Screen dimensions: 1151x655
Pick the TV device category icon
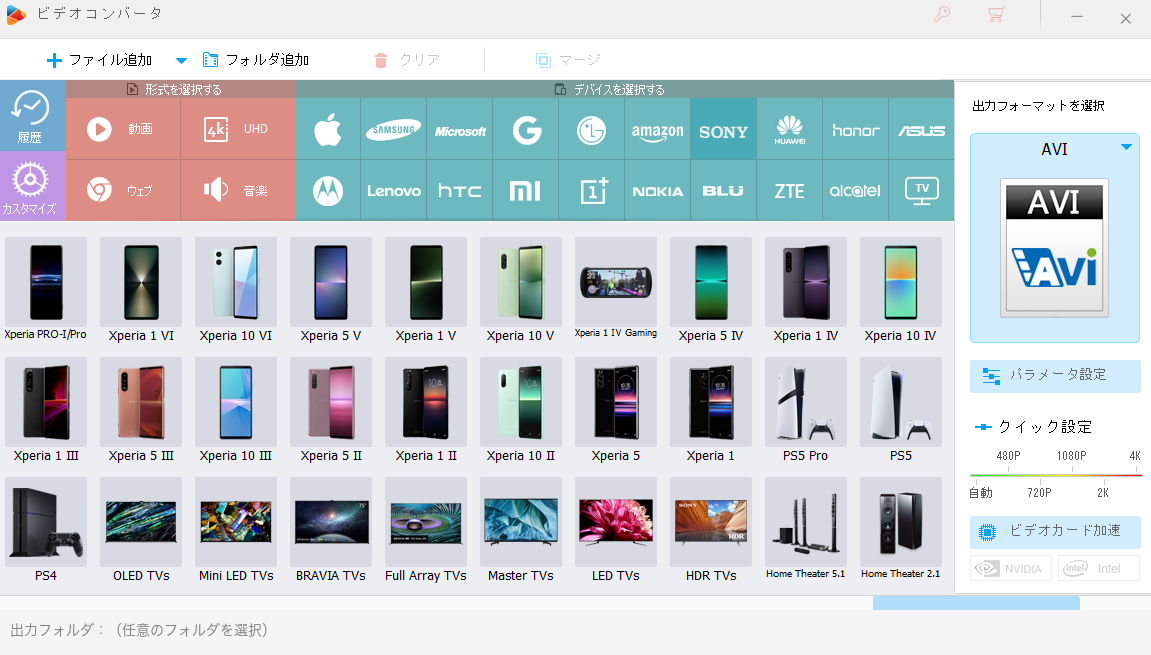click(921, 191)
